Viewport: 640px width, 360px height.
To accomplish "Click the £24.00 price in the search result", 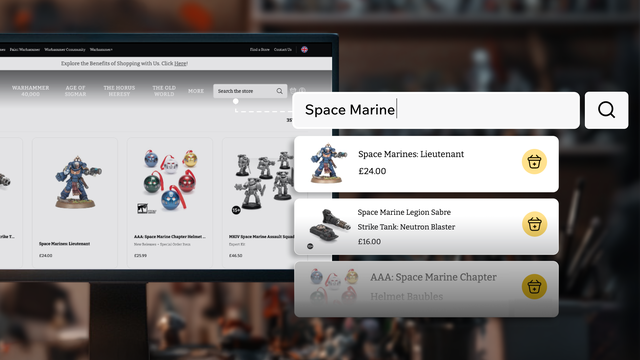I will tap(372, 171).
